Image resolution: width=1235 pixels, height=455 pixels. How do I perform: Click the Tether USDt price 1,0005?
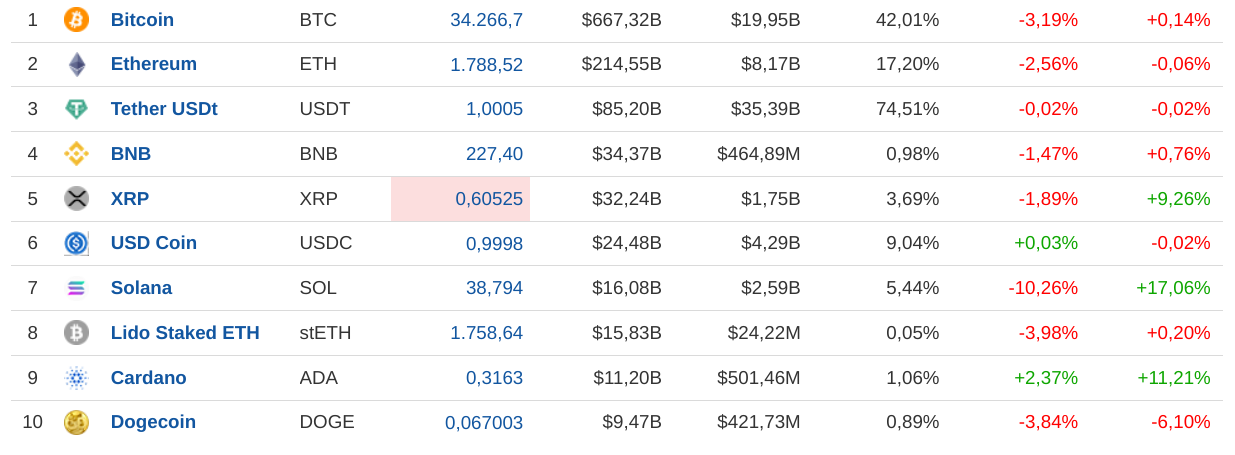[x=494, y=109]
